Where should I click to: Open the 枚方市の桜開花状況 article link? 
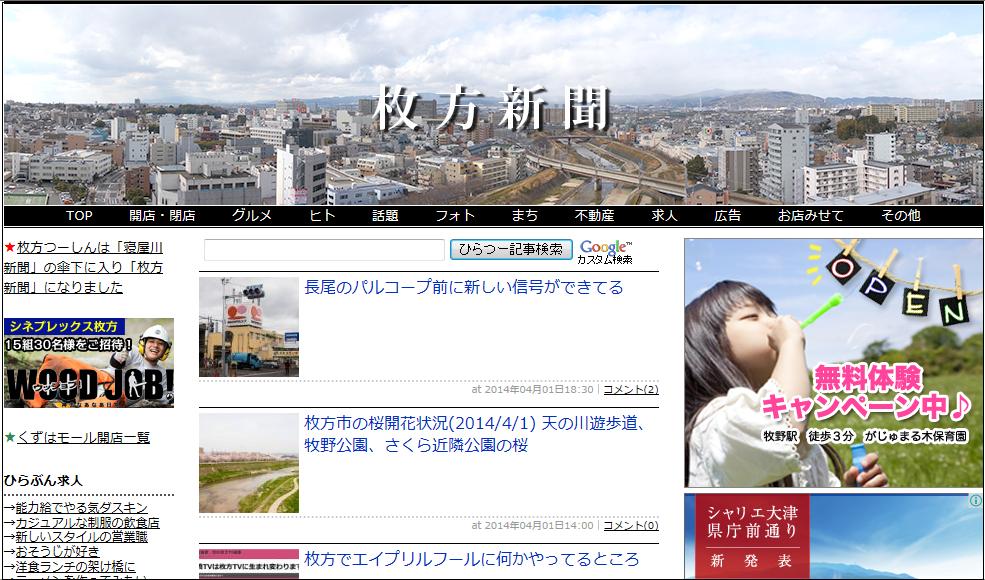pyautogui.click(x=476, y=434)
